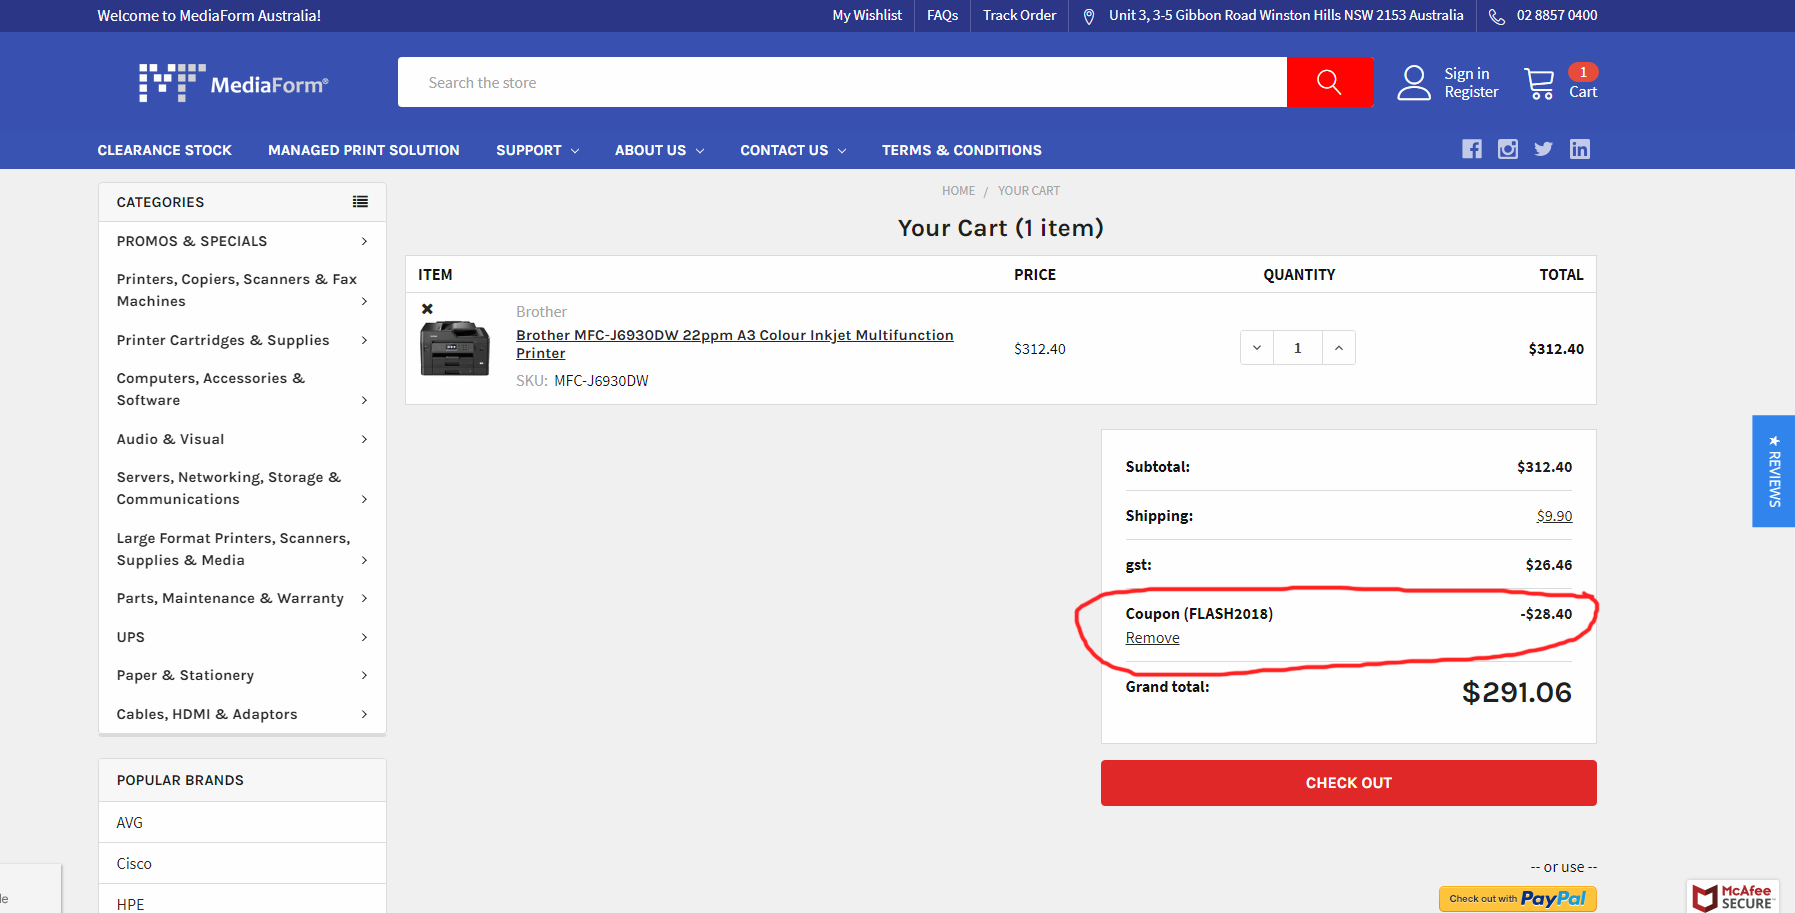Open Clearance Stock menu item

(x=164, y=150)
